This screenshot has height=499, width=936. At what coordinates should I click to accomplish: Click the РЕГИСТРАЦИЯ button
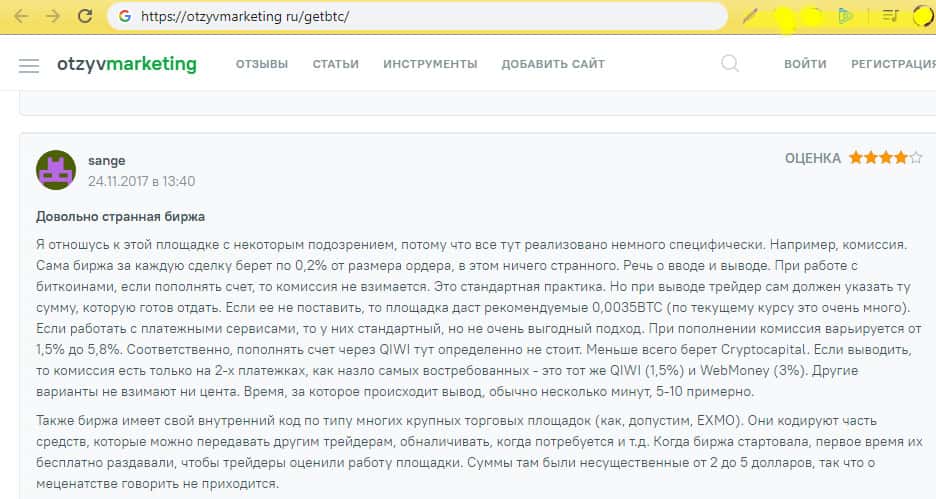(x=892, y=64)
